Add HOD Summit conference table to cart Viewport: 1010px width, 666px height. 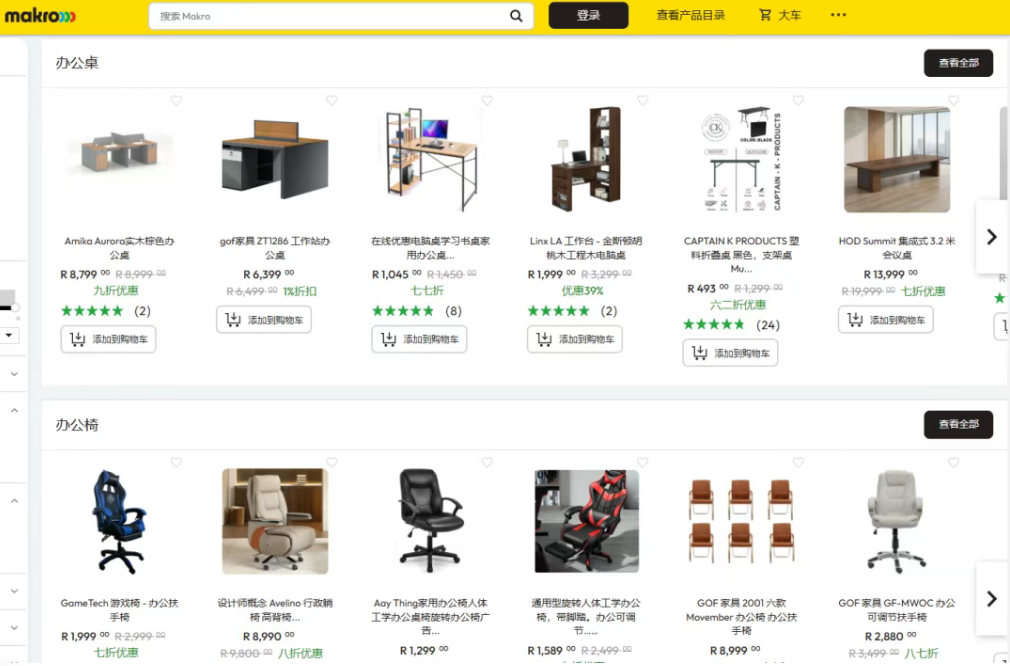(x=886, y=320)
